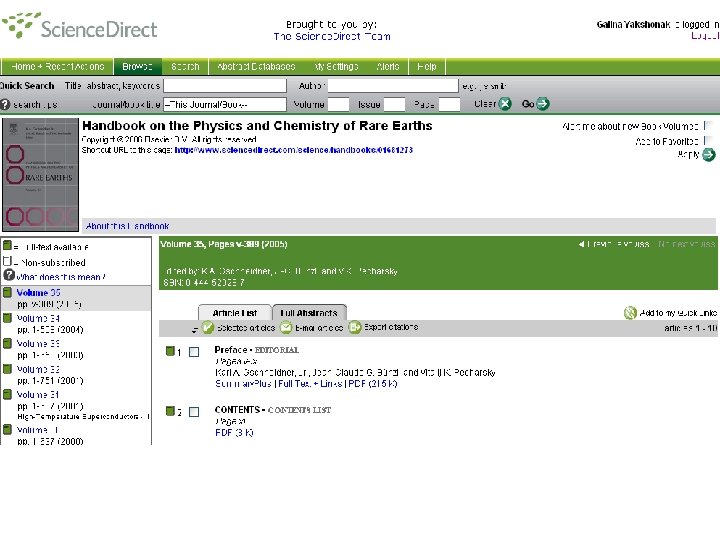This screenshot has height=540, width=720.
Task: Open Volume 34 in the volume list
Action: (38, 318)
